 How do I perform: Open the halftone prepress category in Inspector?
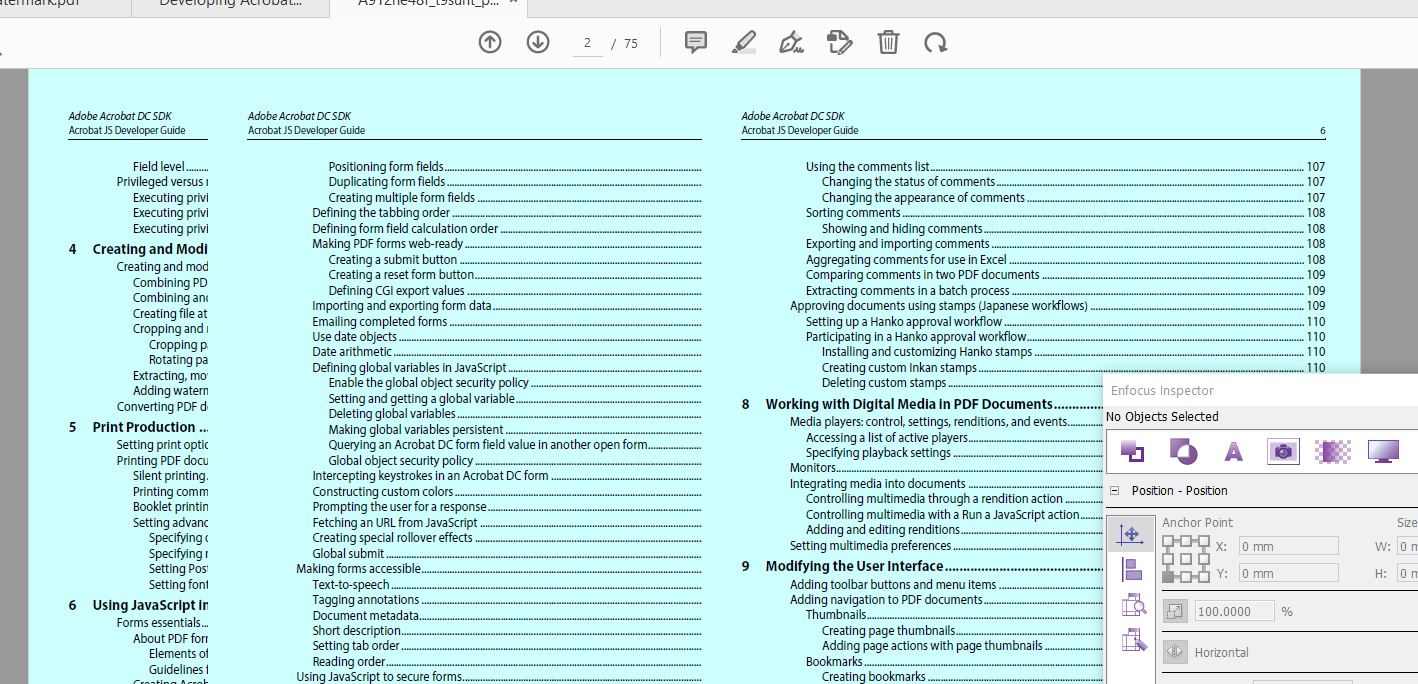pyautogui.click(x=1332, y=452)
